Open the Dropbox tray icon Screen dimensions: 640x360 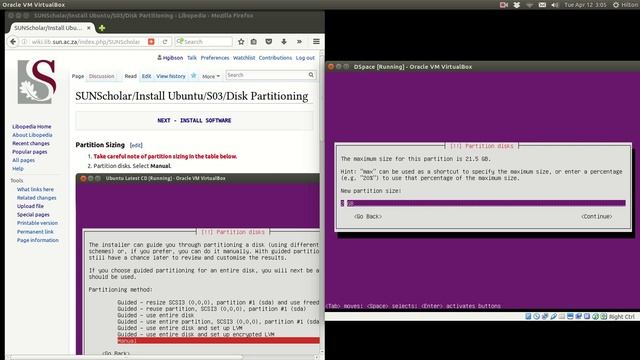click(516, 5)
